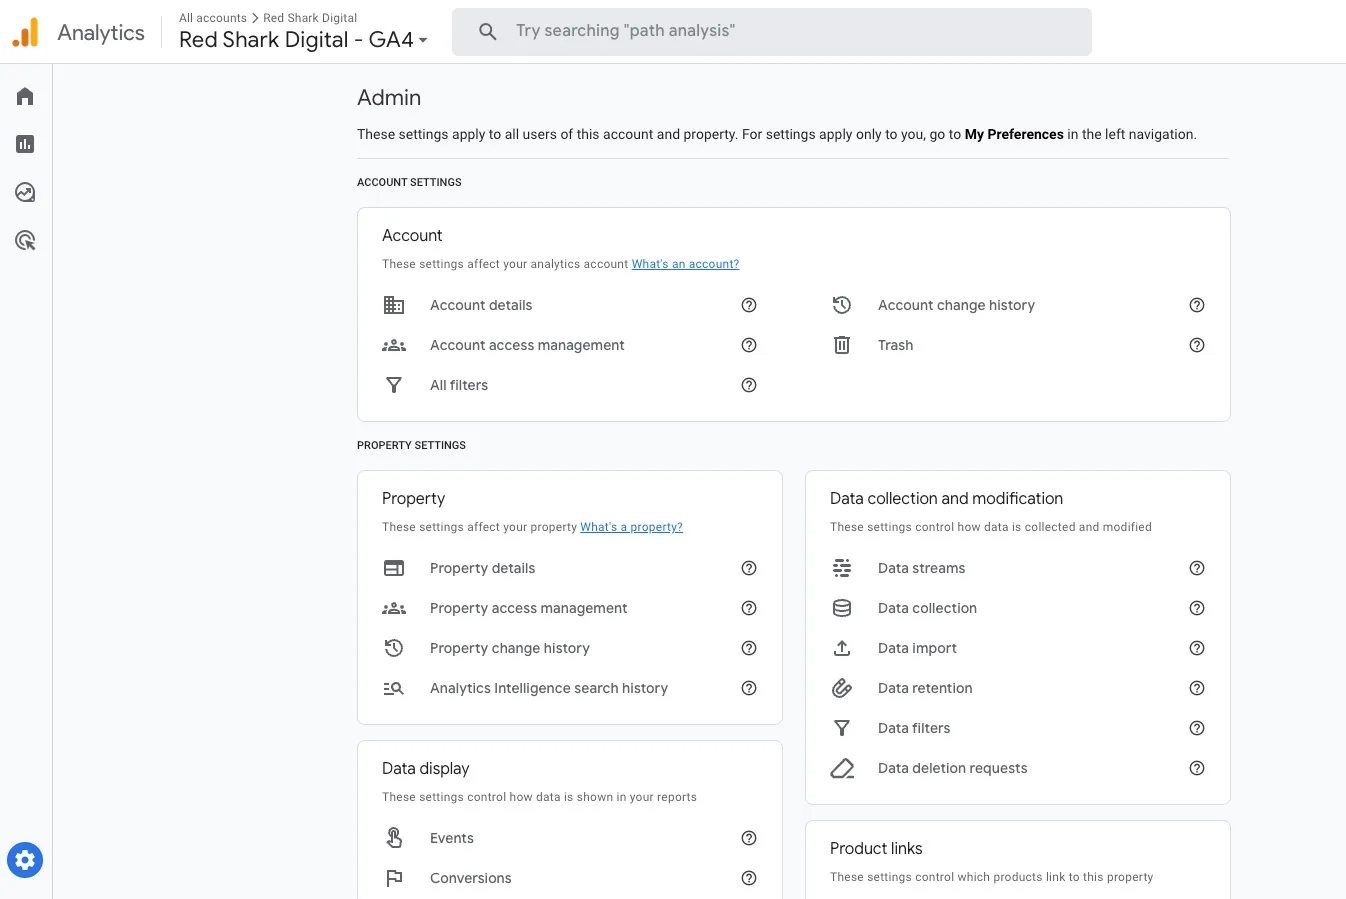
Task: Click the help icon next to Data streams
Action: pos(1197,568)
